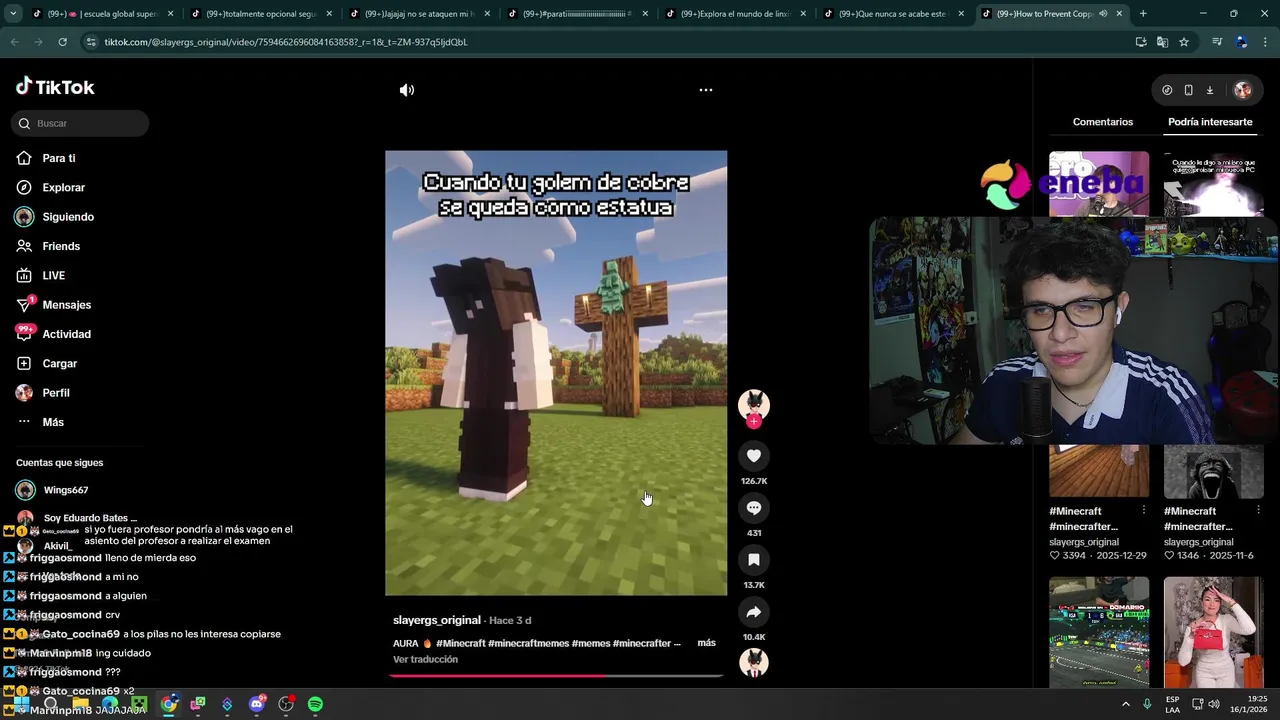Image resolution: width=1280 pixels, height=720 pixels.
Task: Open the woman with red bag thumbnail
Action: point(1213,632)
